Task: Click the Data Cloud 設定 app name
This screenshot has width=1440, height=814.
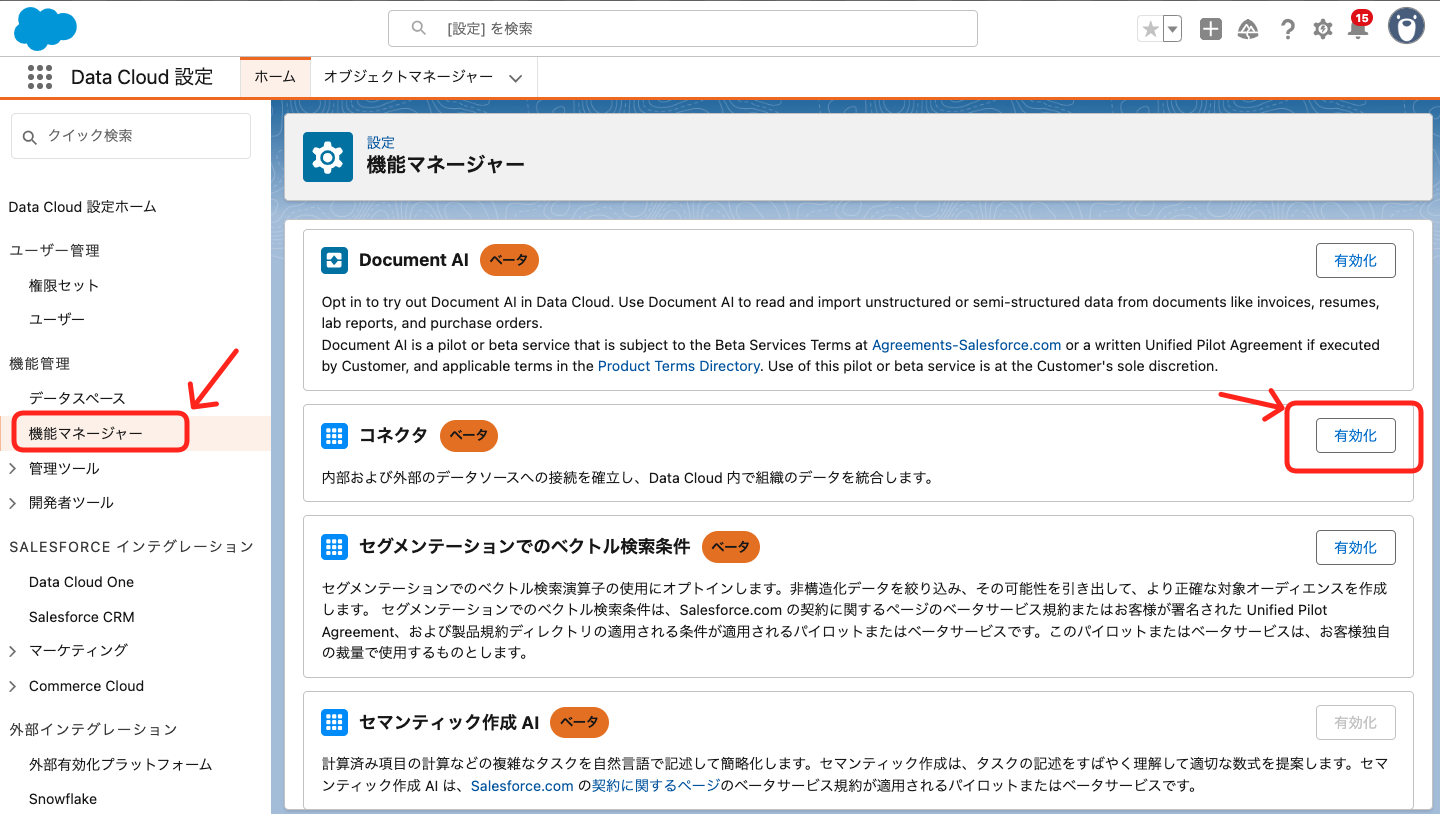Action: coord(142,77)
